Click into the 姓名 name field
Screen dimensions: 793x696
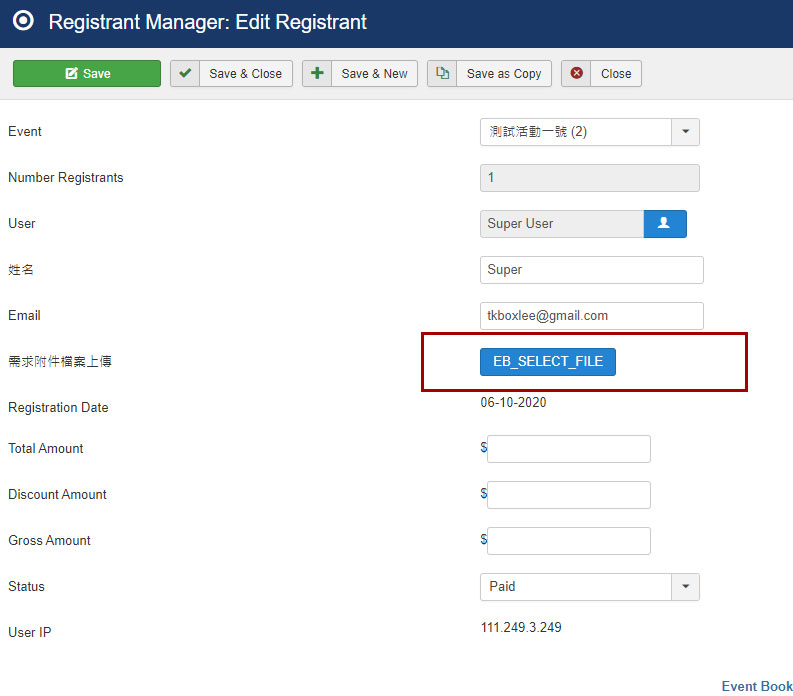tap(591, 270)
